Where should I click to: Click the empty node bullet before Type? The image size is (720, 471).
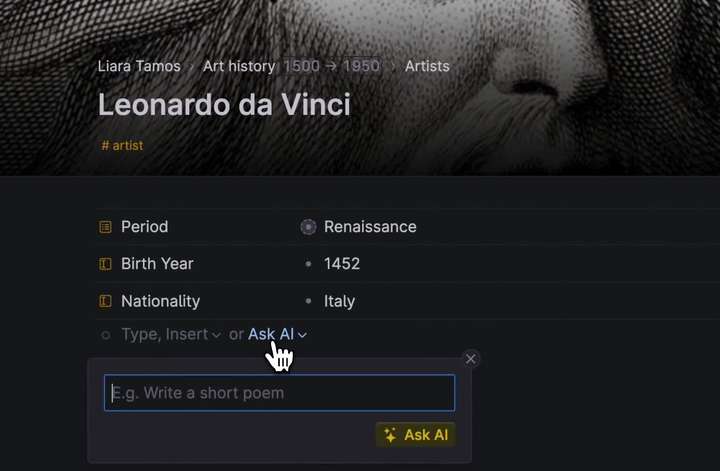(x=105, y=335)
